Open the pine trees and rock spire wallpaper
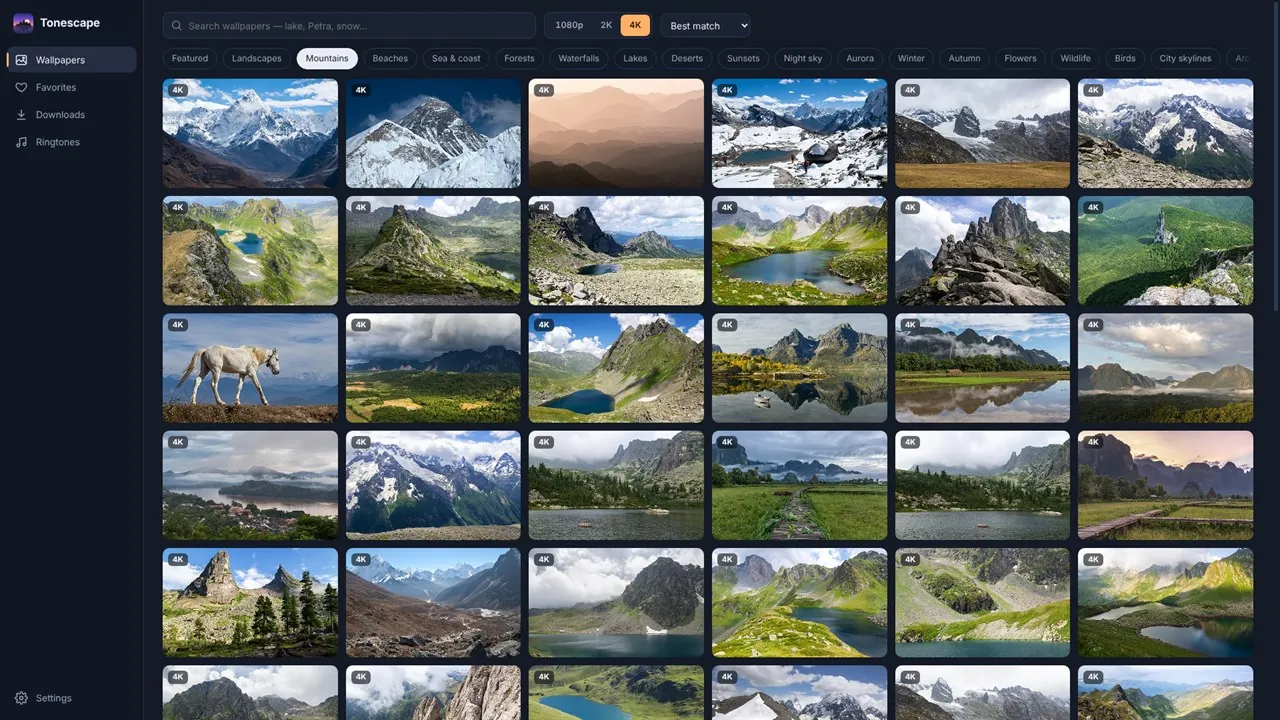 pyautogui.click(x=250, y=602)
